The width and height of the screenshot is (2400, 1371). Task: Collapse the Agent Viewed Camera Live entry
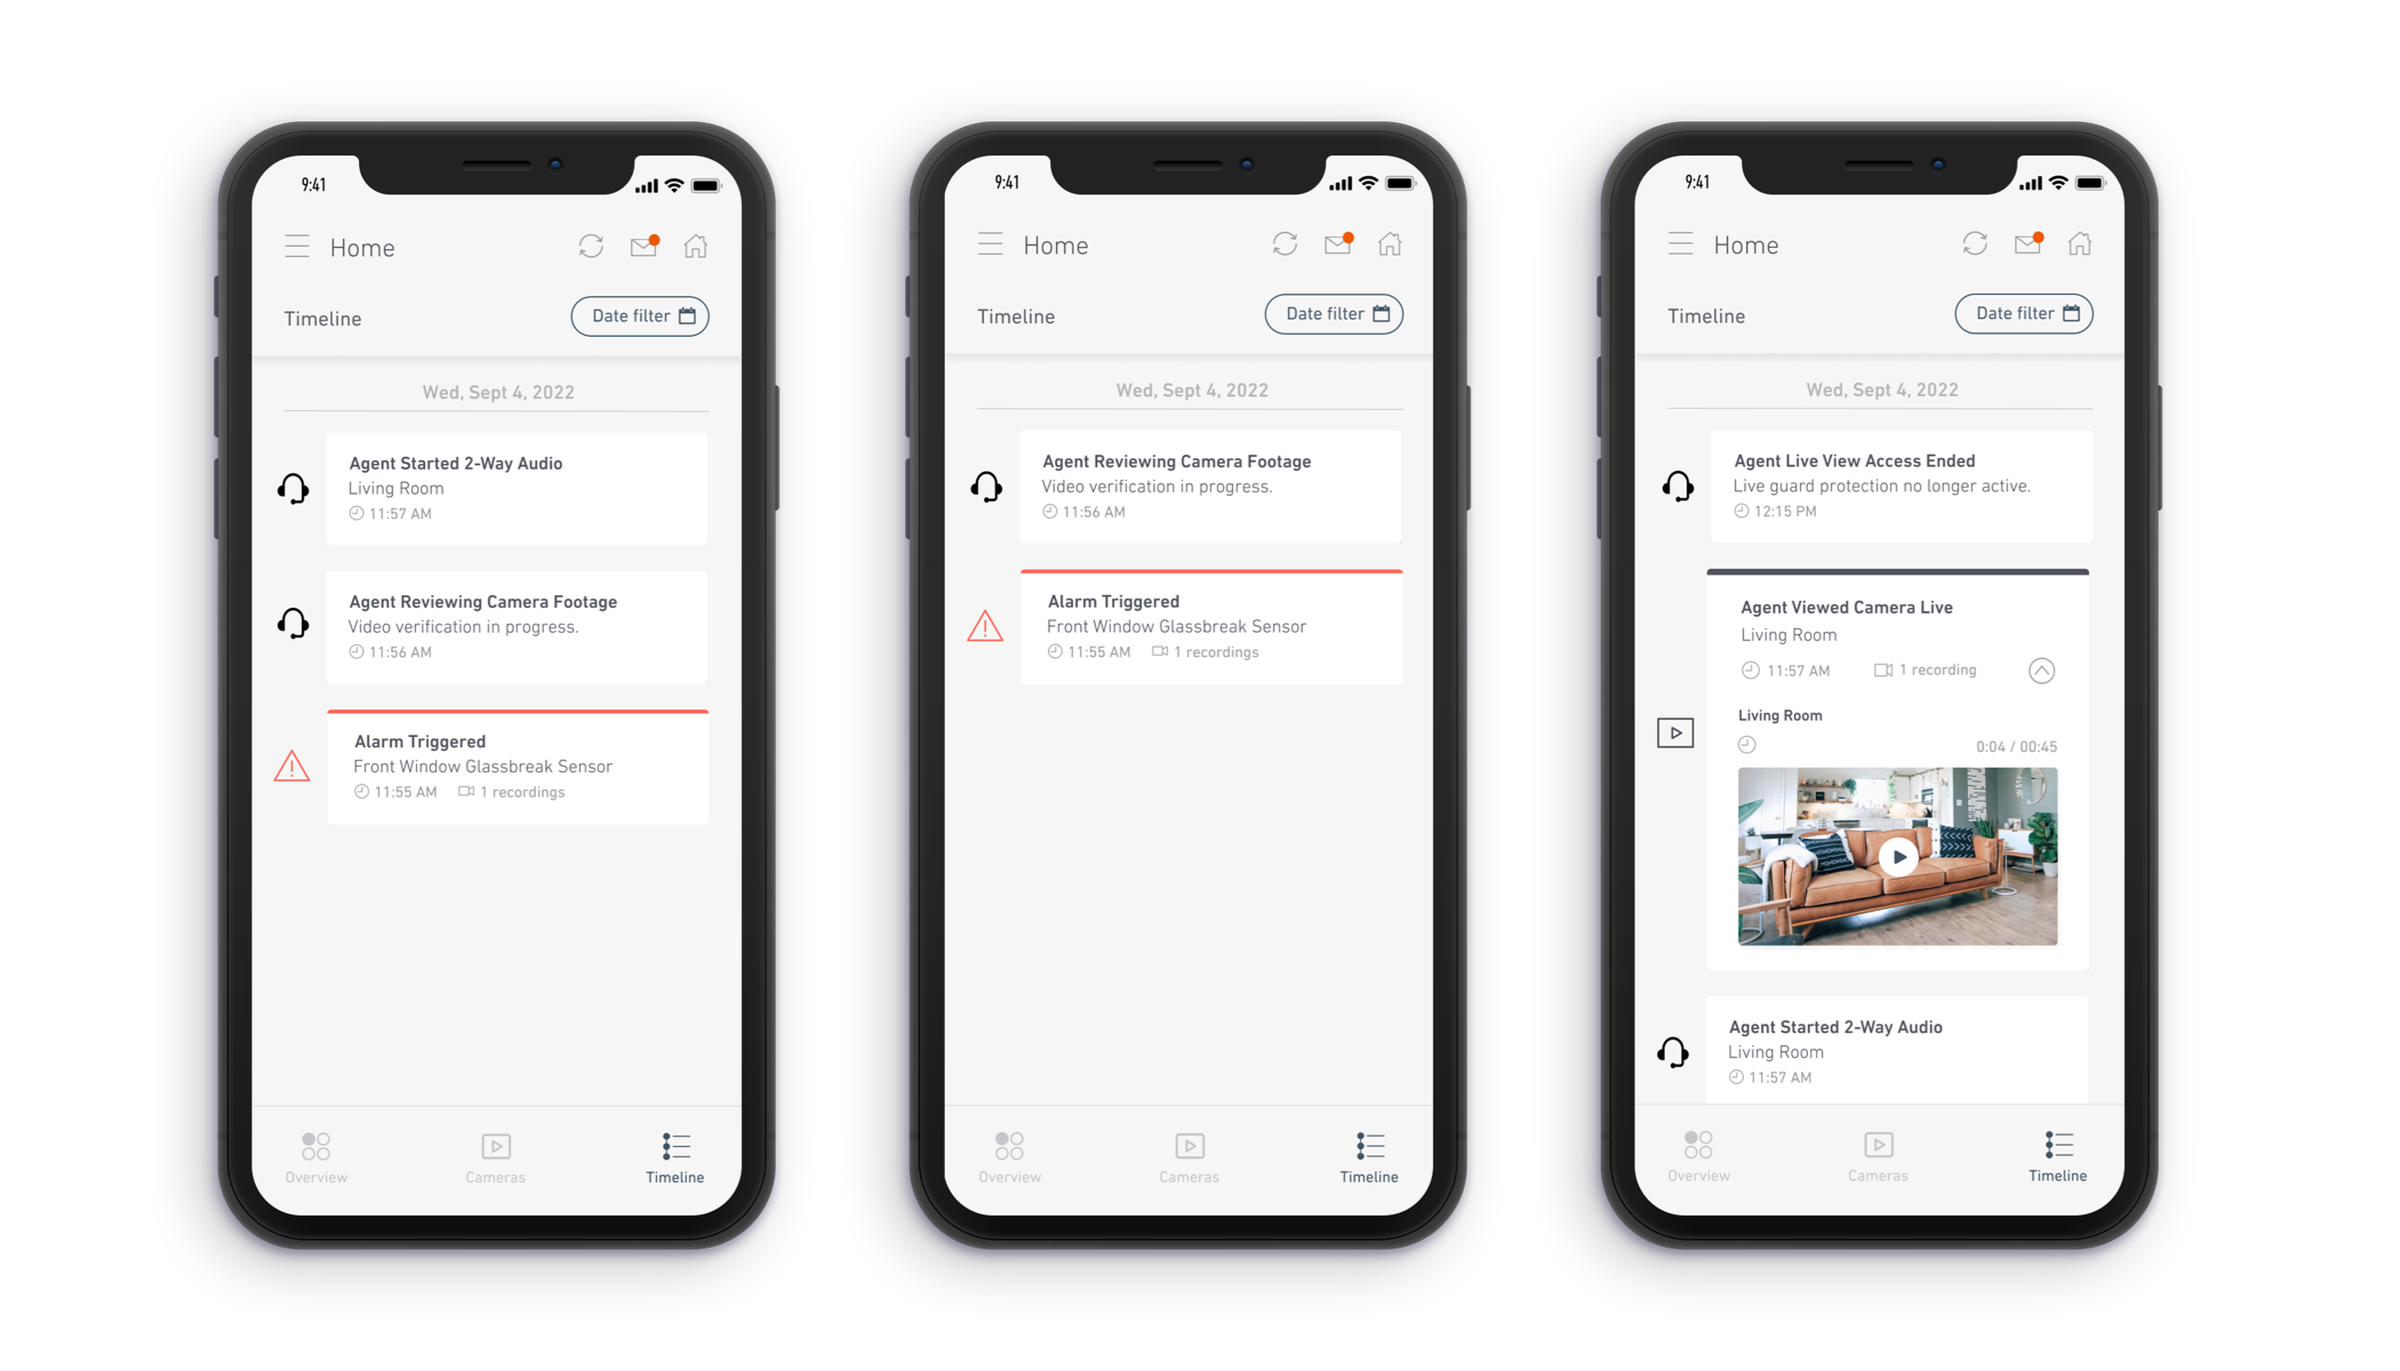(x=2041, y=669)
